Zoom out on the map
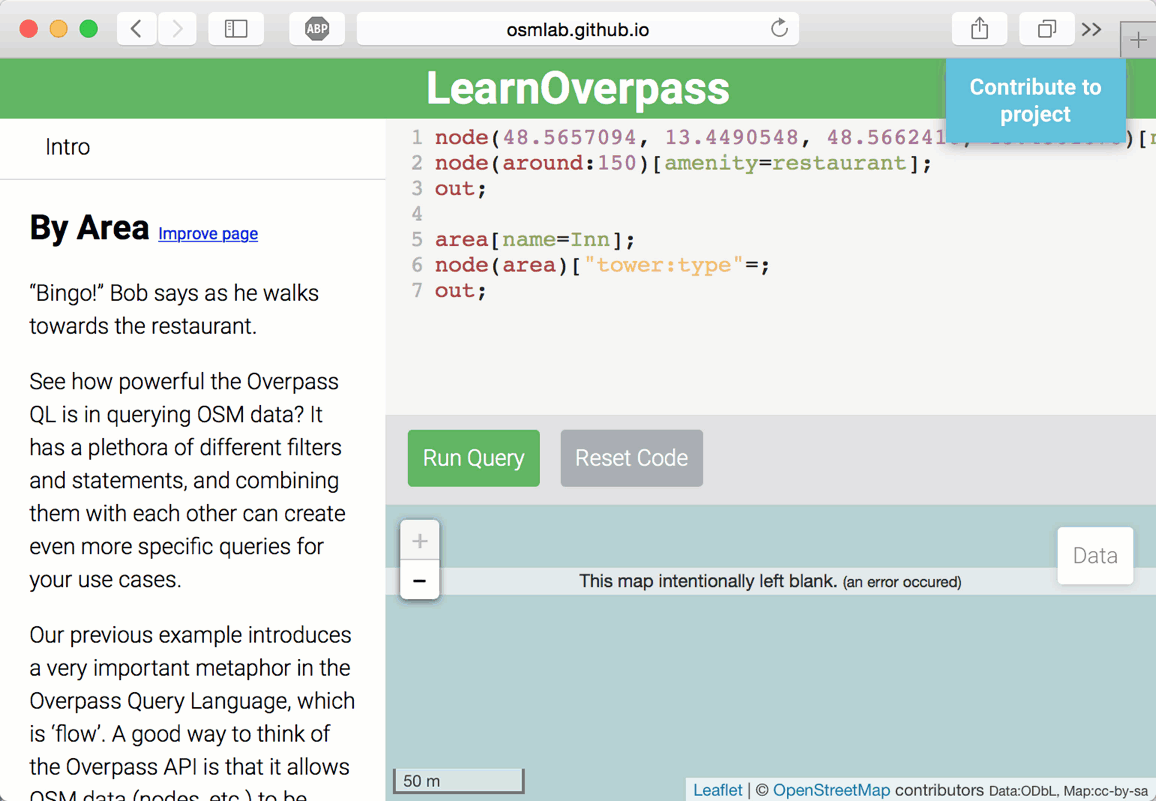Screen dimensions: 1156x801 pos(419,580)
